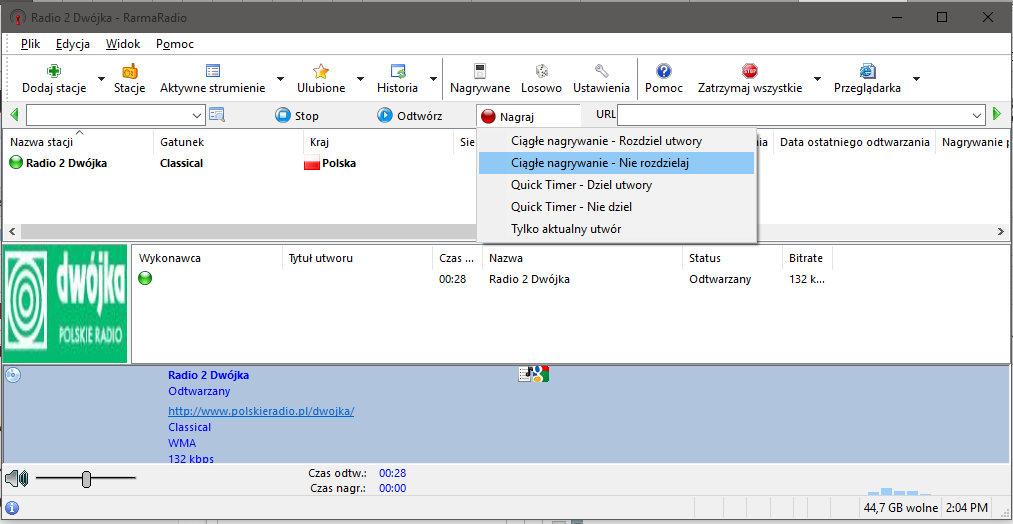Click the Dodaj stacje toolbar icon
This screenshot has height=524, width=1013.
click(54, 71)
